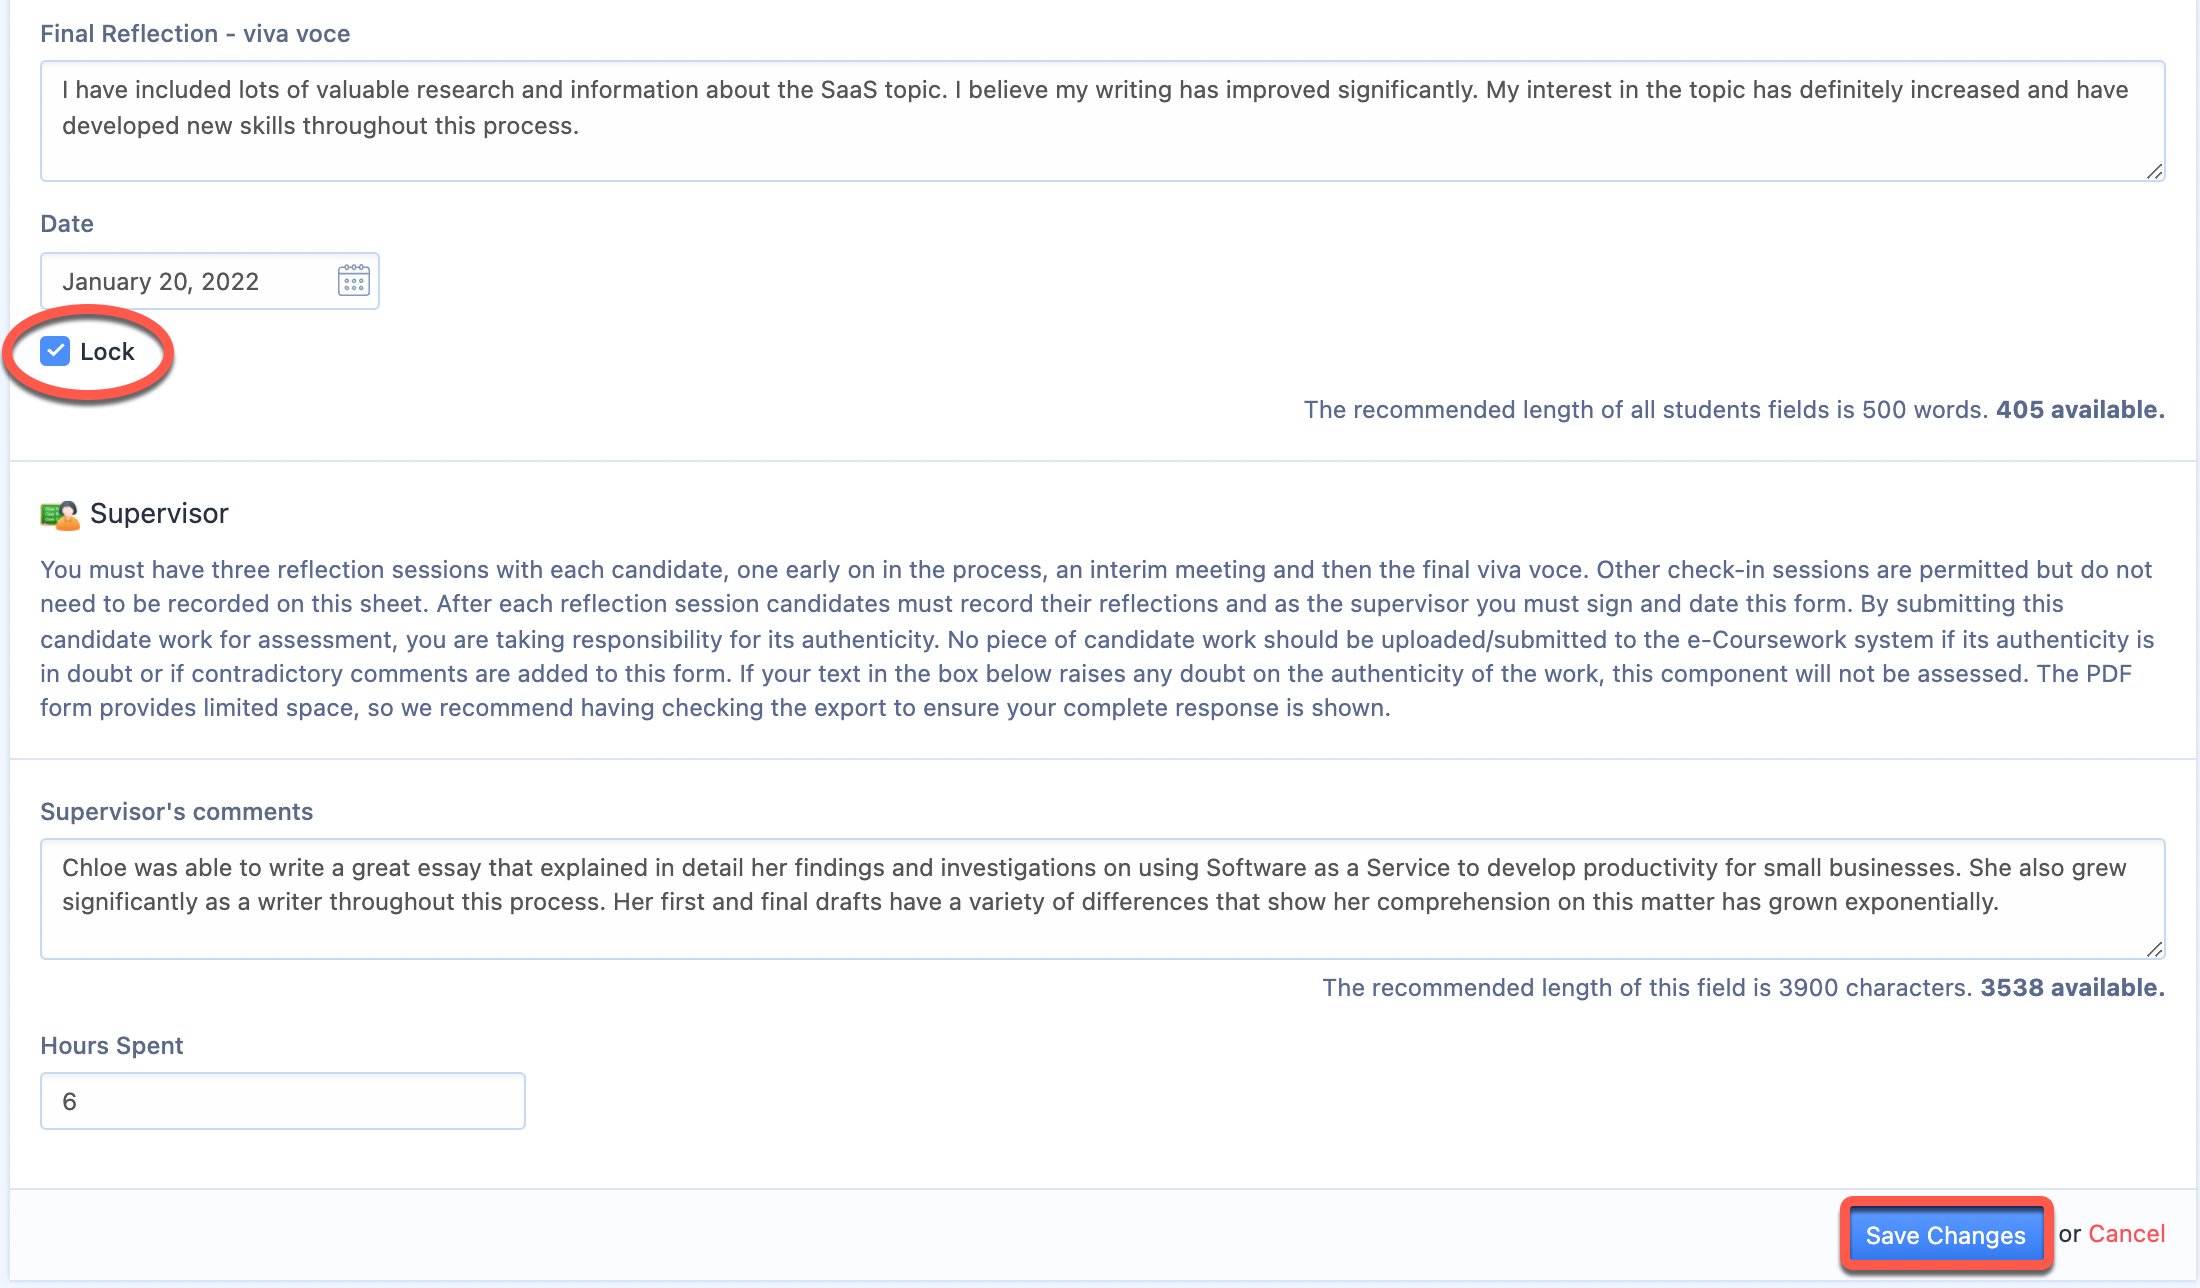
Task: Click the Hours Spent input showing 6
Action: (283, 1101)
